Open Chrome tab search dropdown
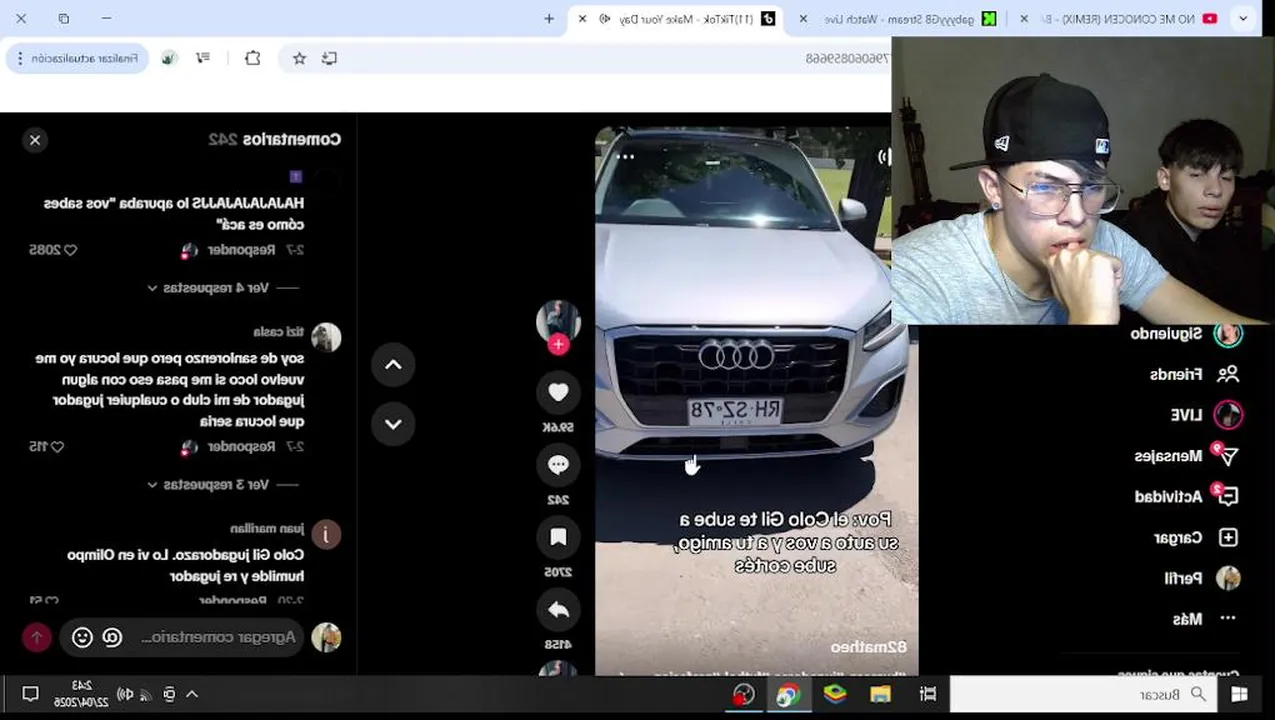 click(1243, 19)
